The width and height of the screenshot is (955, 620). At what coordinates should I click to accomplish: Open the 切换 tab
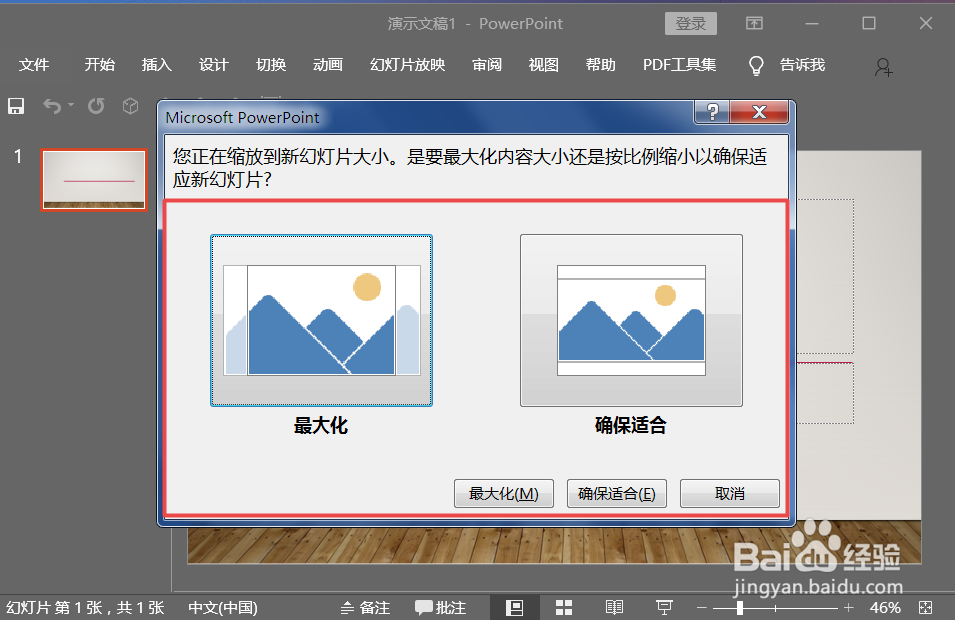[271, 65]
